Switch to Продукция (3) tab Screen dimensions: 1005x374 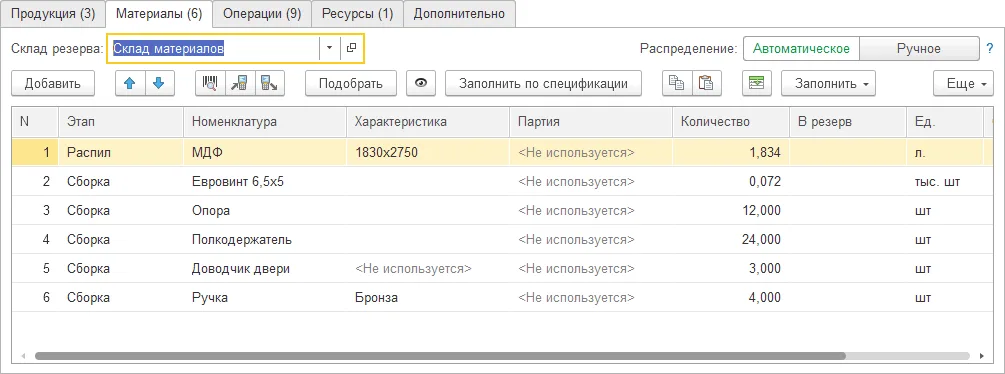(53, 14)
